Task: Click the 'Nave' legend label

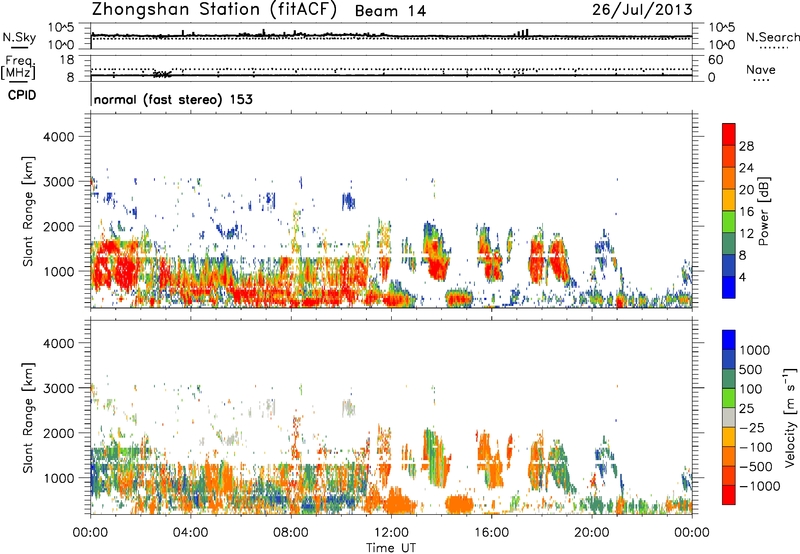Action: (761, 69)
